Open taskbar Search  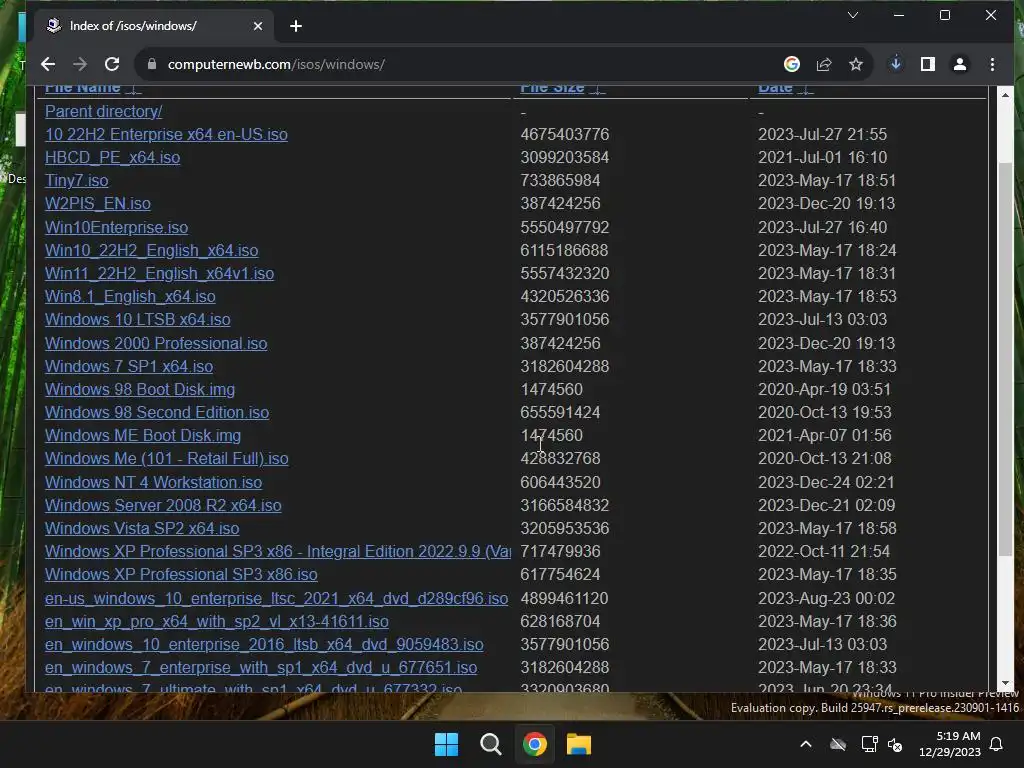tap(490, 744)
